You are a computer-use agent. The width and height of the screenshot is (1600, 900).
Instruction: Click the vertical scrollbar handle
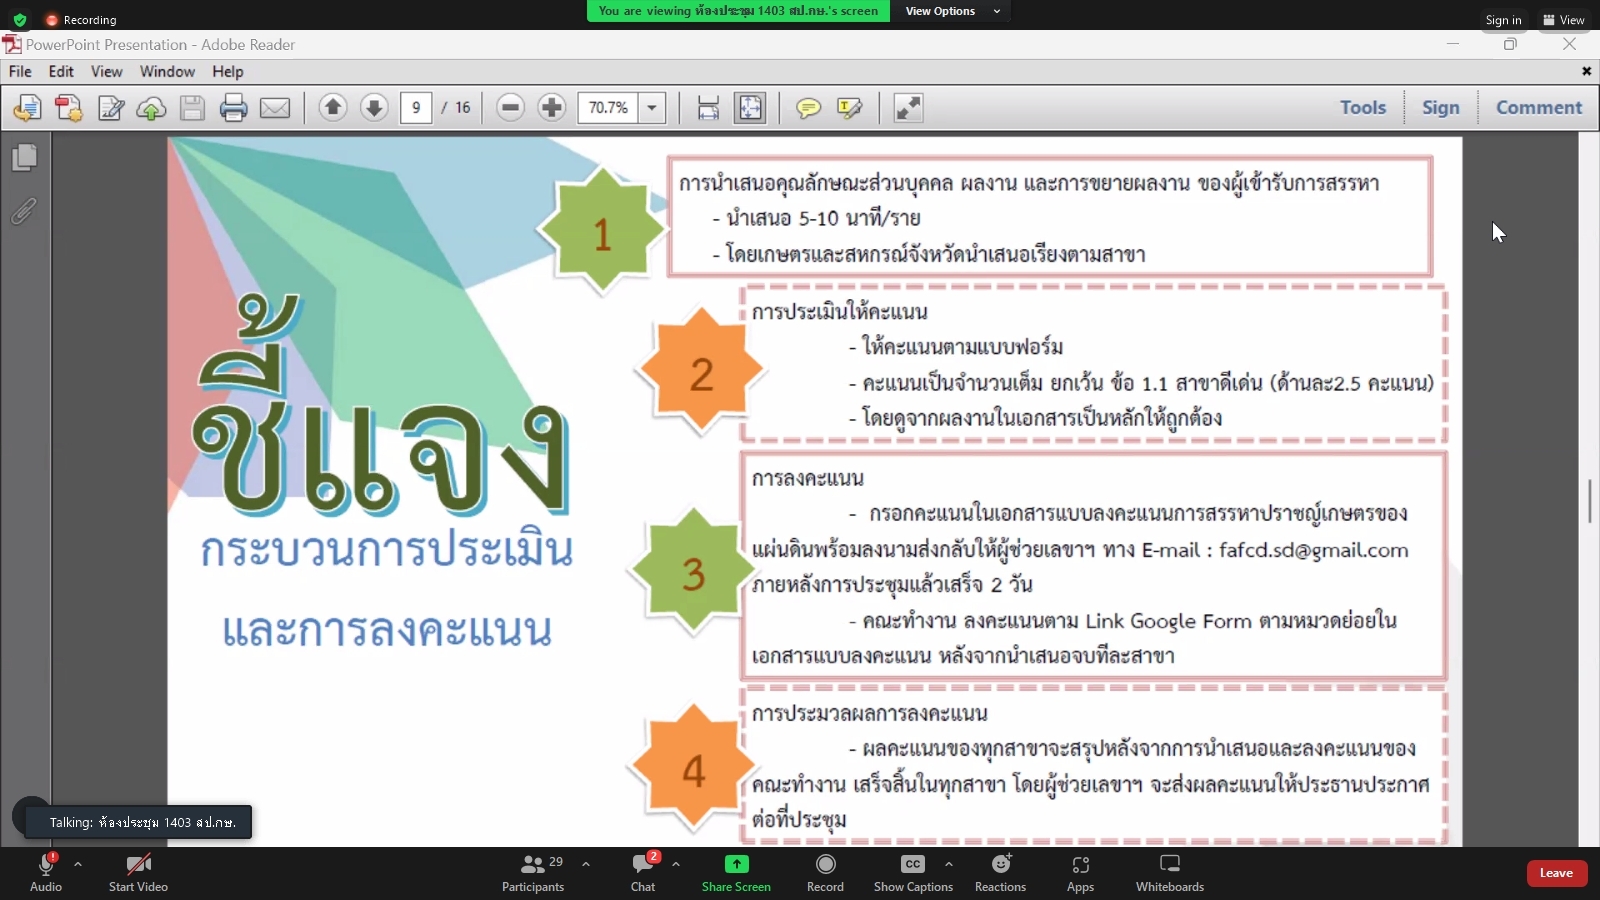(x=1589, y=500)
